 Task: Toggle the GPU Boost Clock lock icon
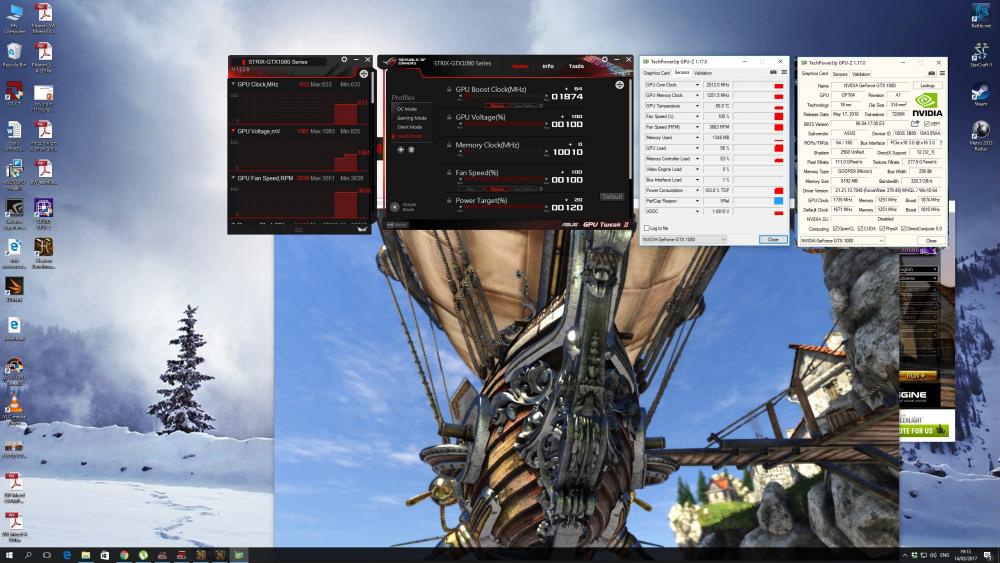449,90
